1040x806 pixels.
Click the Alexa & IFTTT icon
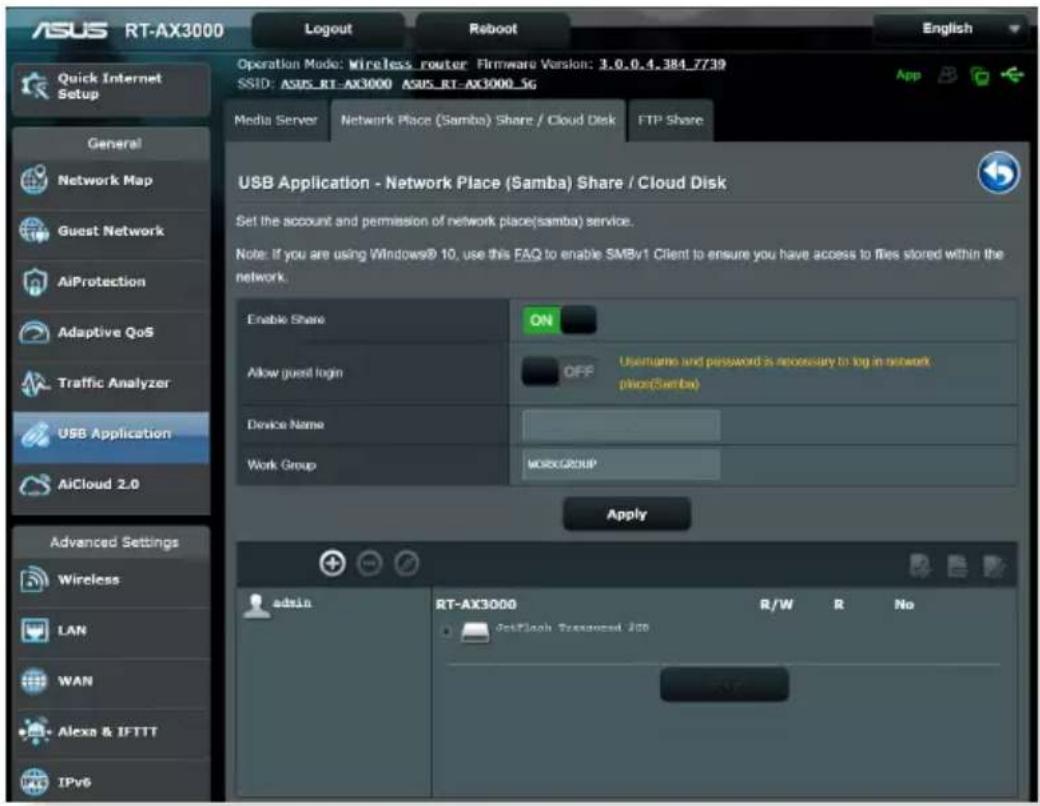(x=34, y=732)
